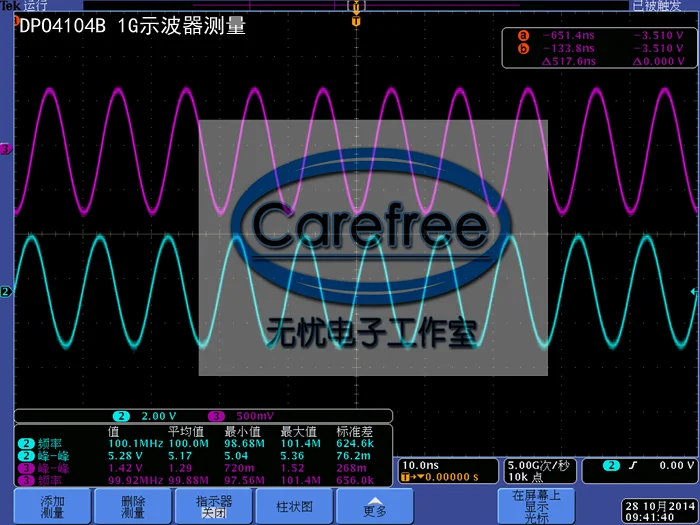Screen dimensions: 700x525
Task: Click the 标准差 (std deviation) column header
Action: 354,432
